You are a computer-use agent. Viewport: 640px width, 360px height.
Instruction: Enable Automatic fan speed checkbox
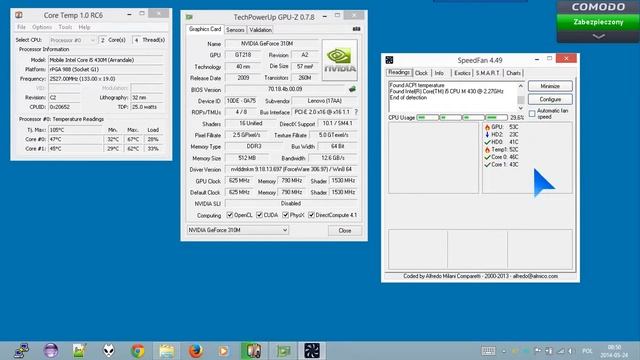(x=532, y=114)
